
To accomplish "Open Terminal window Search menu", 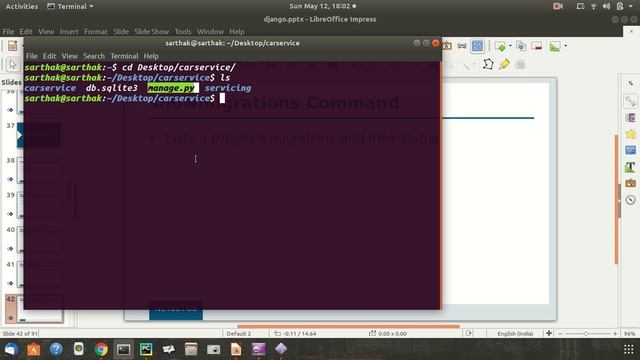I will pyautogui.click(x=94, y=56).
